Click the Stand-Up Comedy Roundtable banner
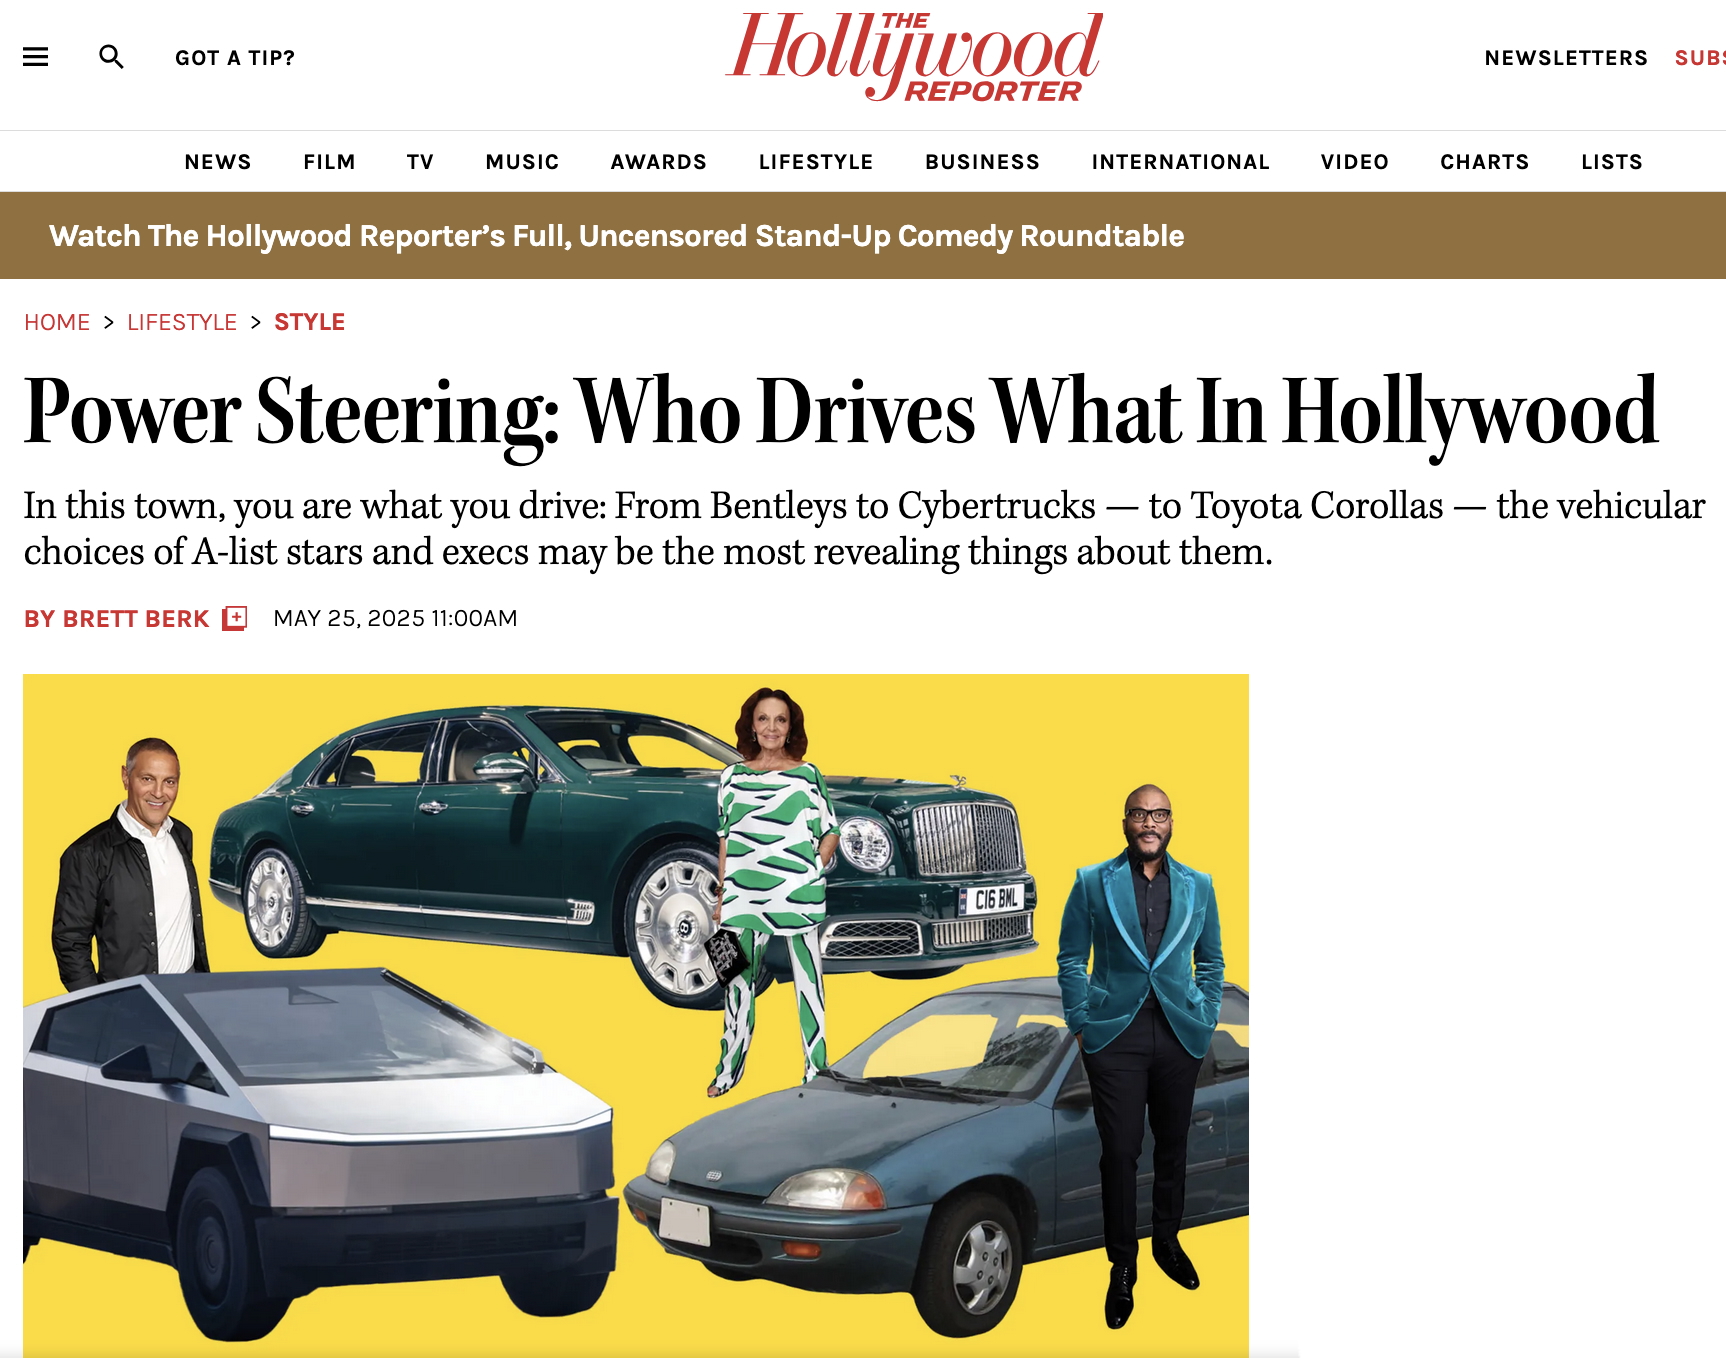The width and height of the screenshot is (1726, 1358). pos(617,236)
